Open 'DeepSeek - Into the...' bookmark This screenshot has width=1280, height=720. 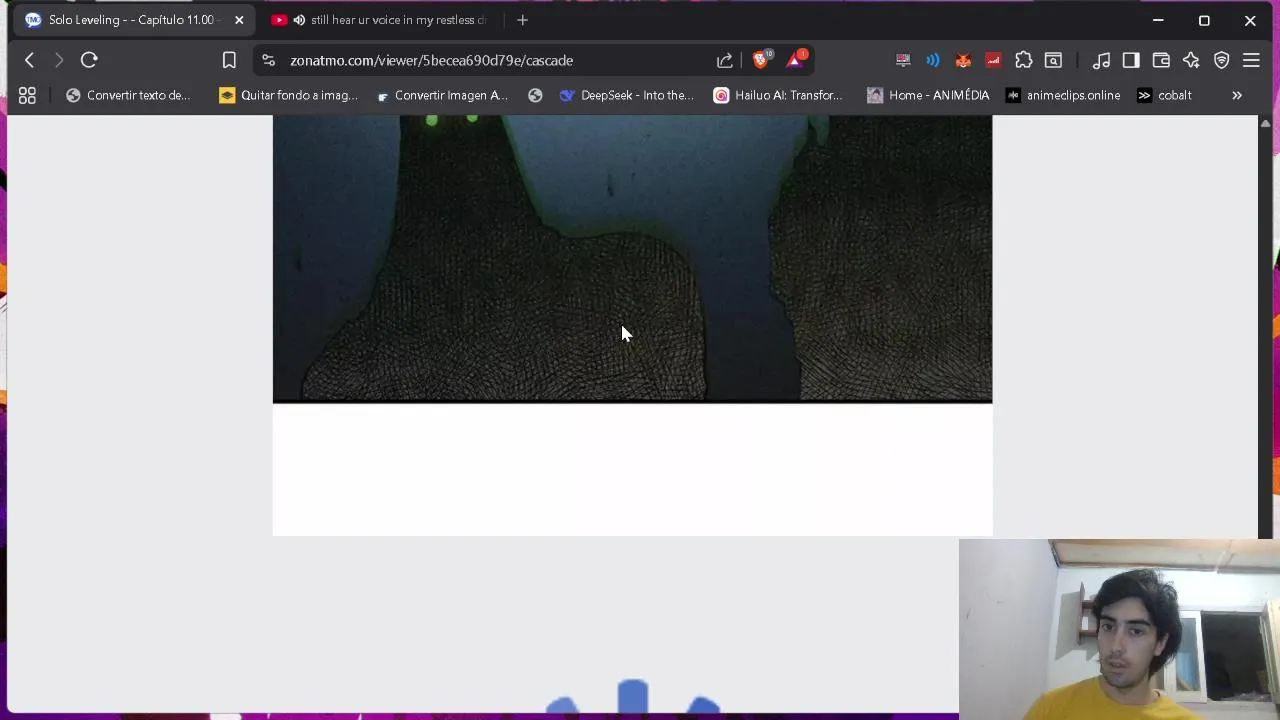click(x=627, y=95)
